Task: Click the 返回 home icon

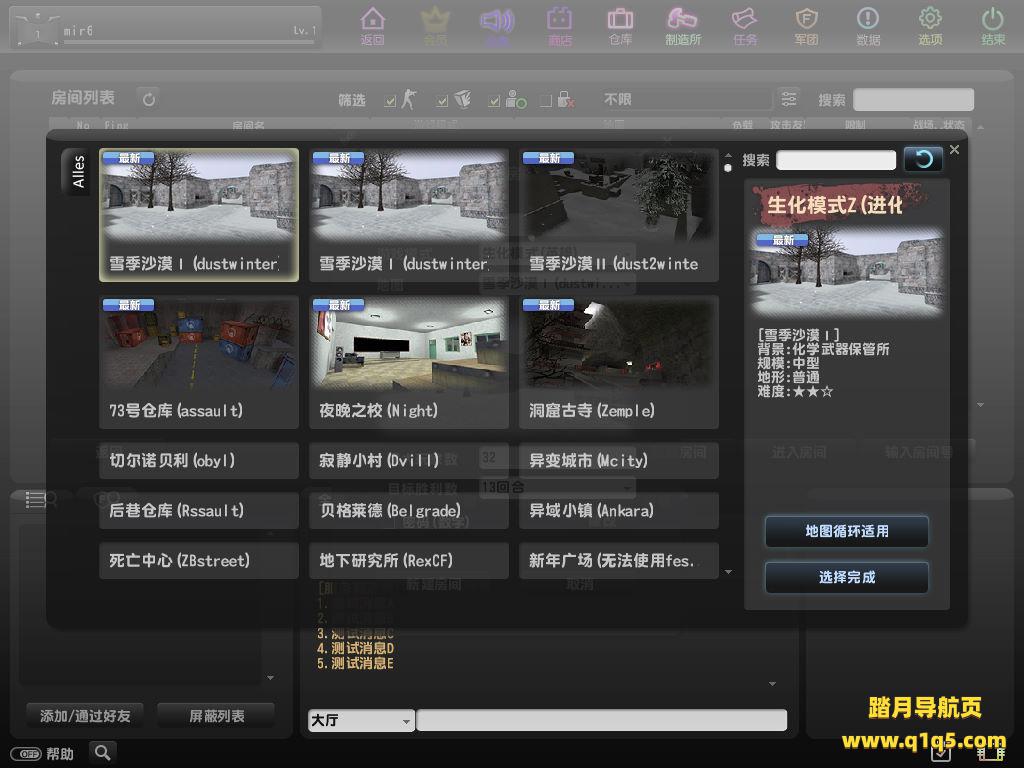Action: point(372,25)
